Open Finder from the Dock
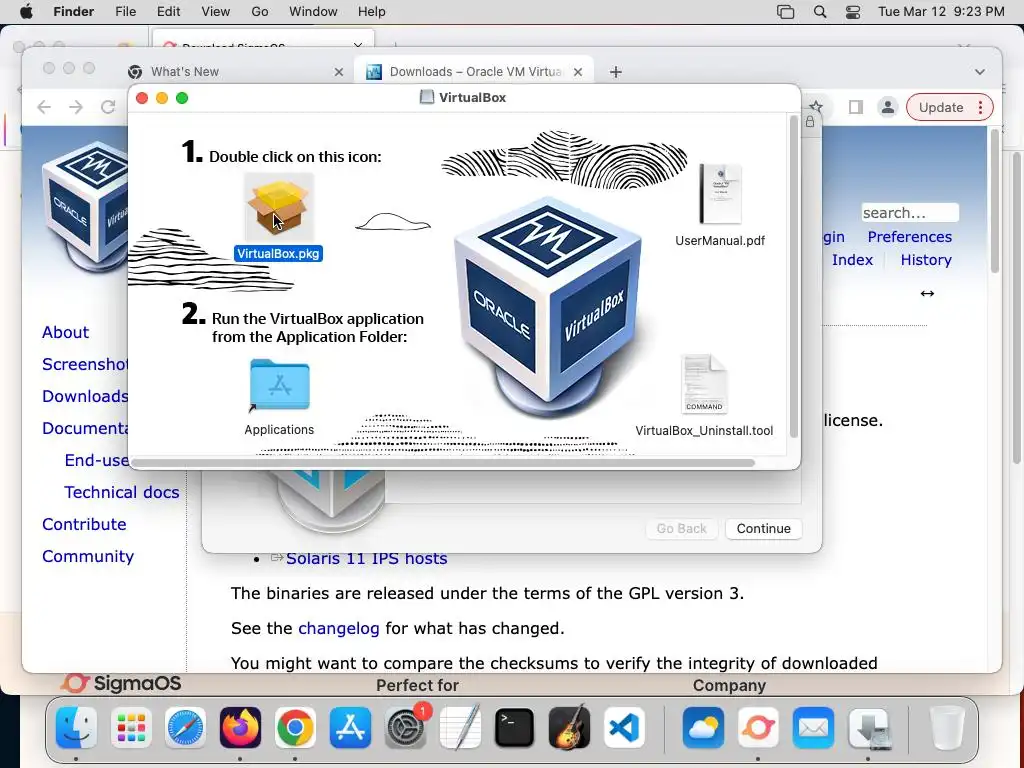The width and height of the screenshot is (1024, 768). (76, 728)
